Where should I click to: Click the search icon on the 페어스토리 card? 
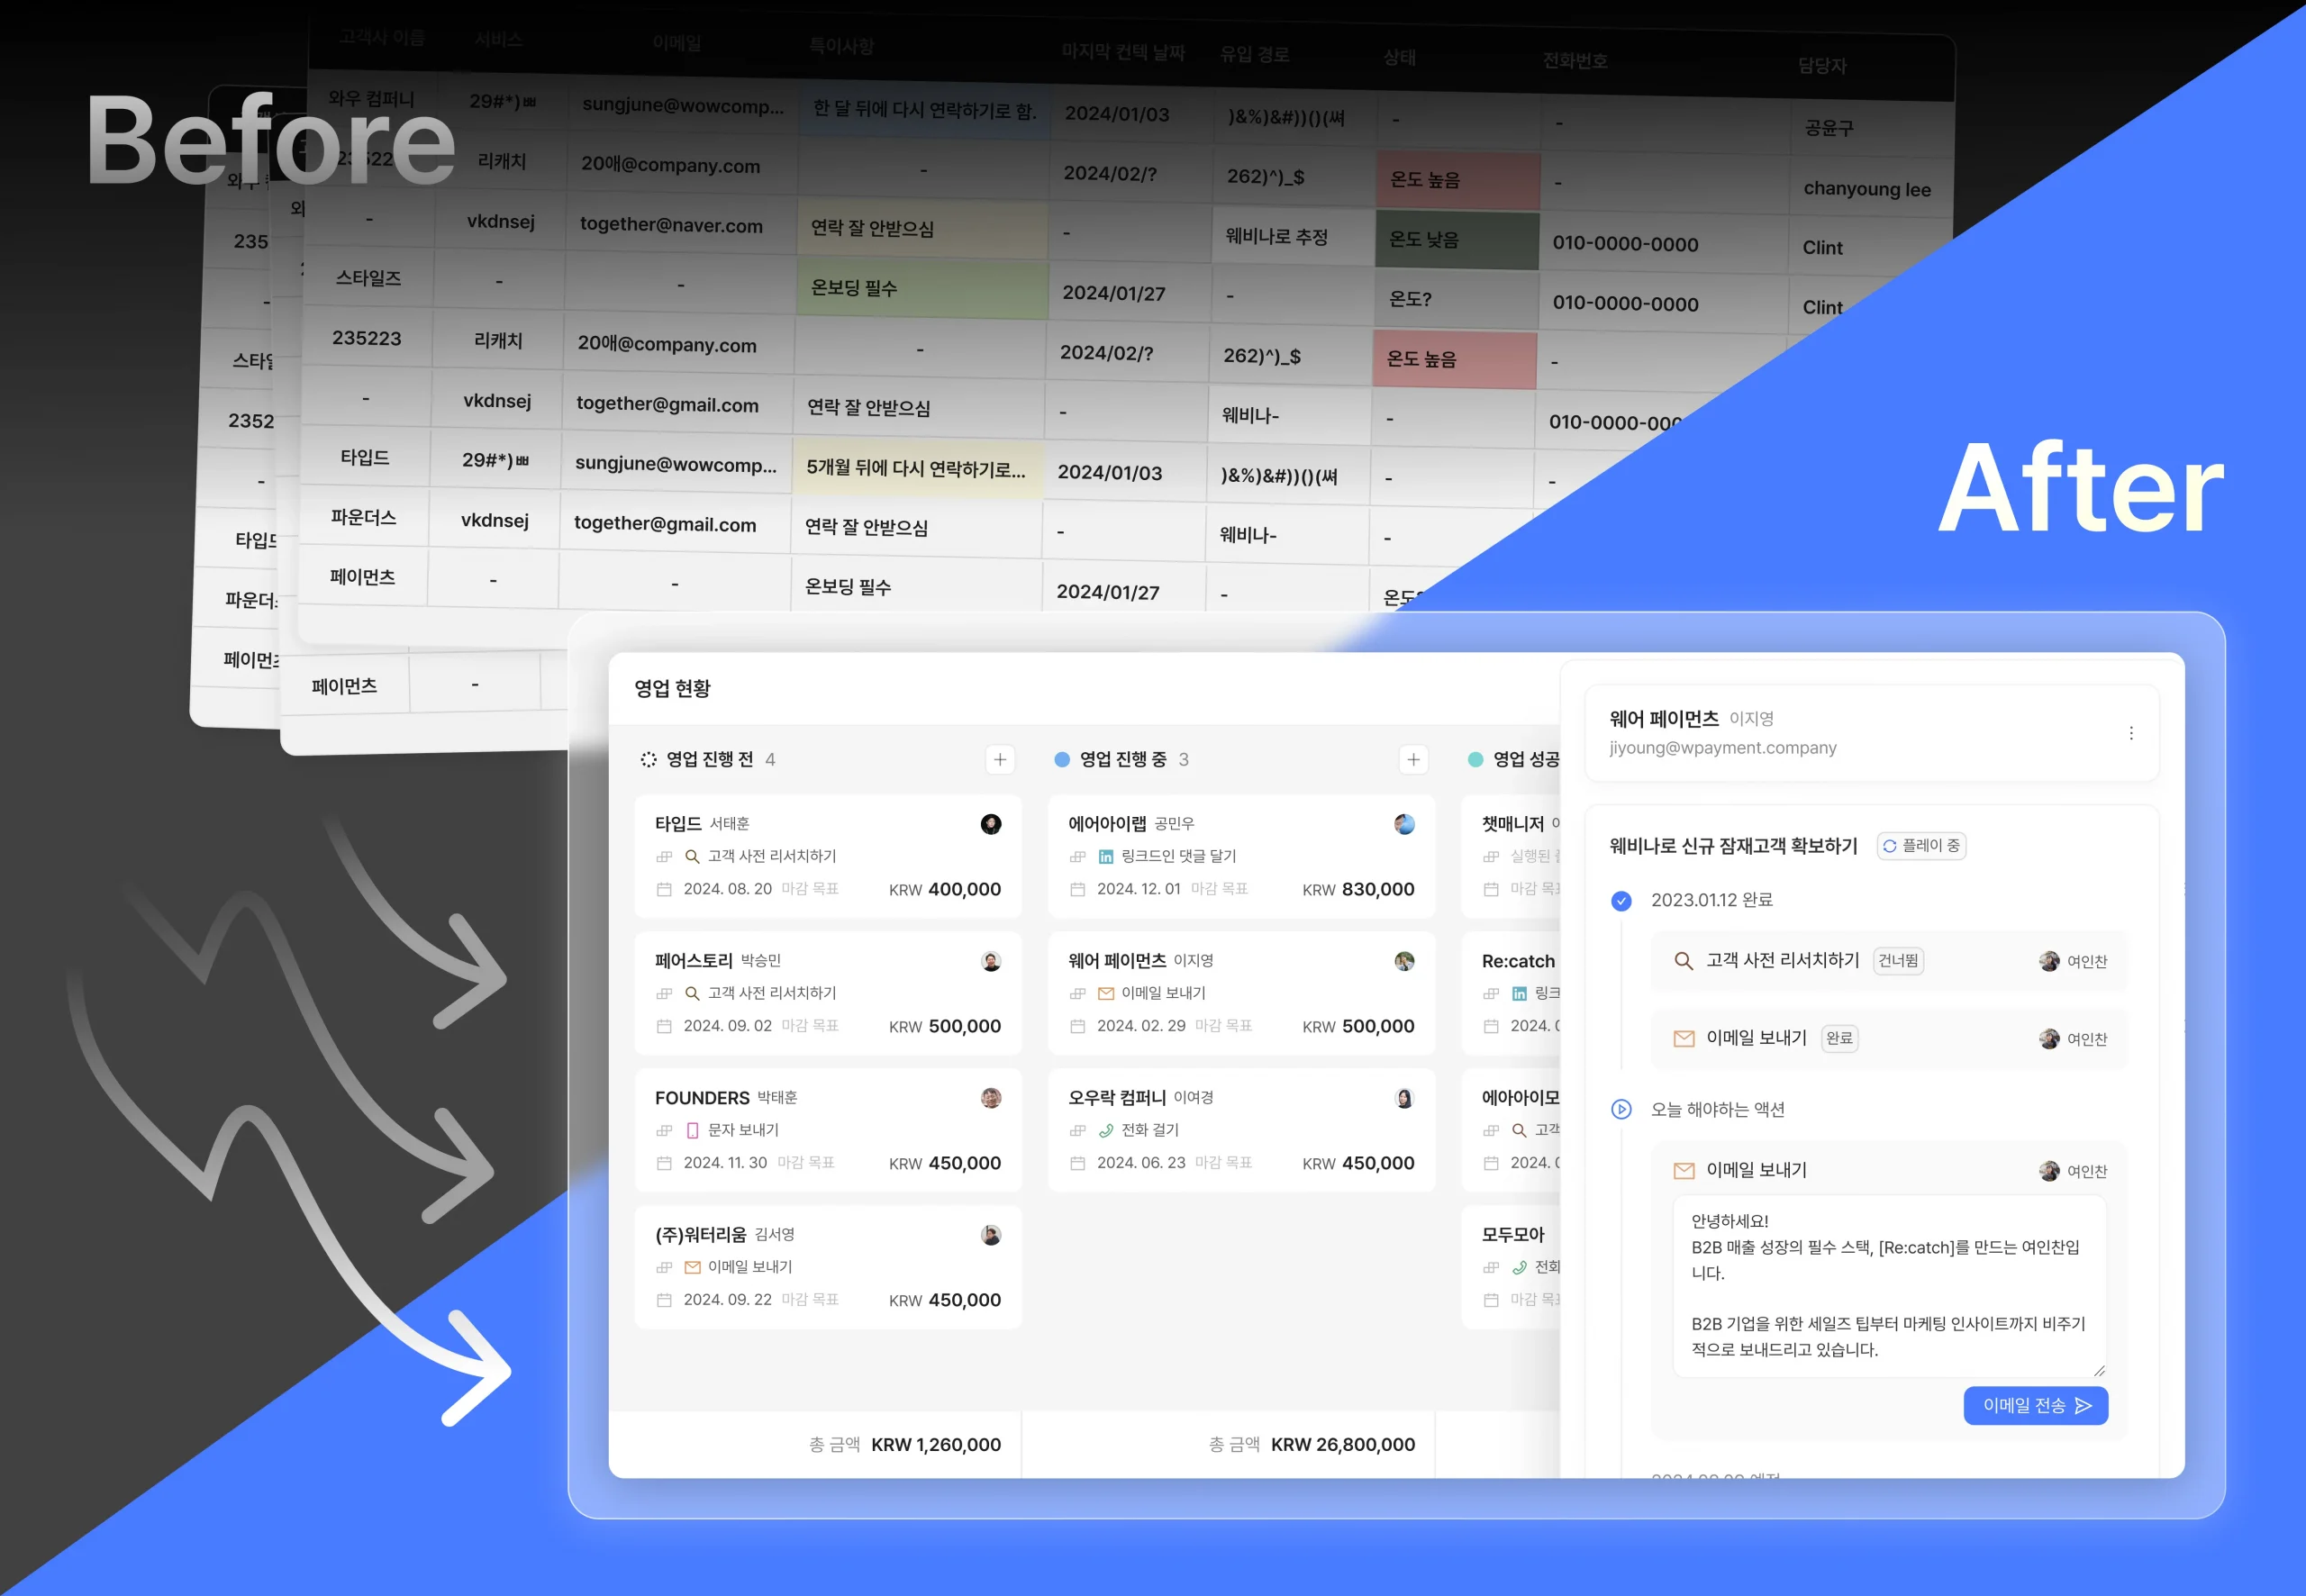click(692, 993)
